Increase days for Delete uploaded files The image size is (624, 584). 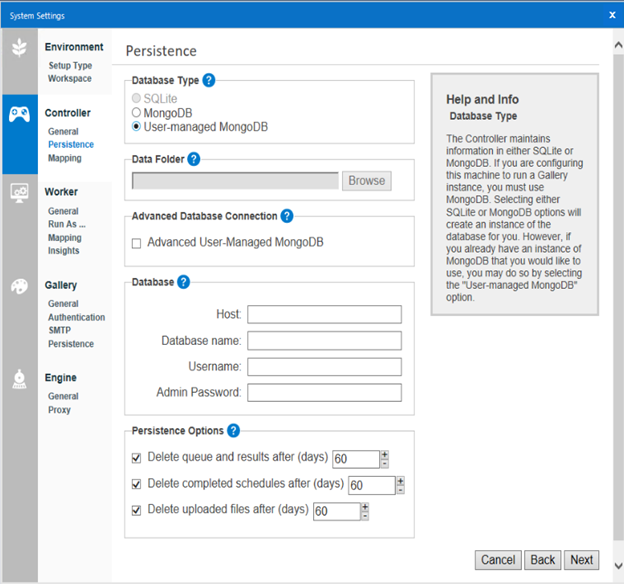365,506
